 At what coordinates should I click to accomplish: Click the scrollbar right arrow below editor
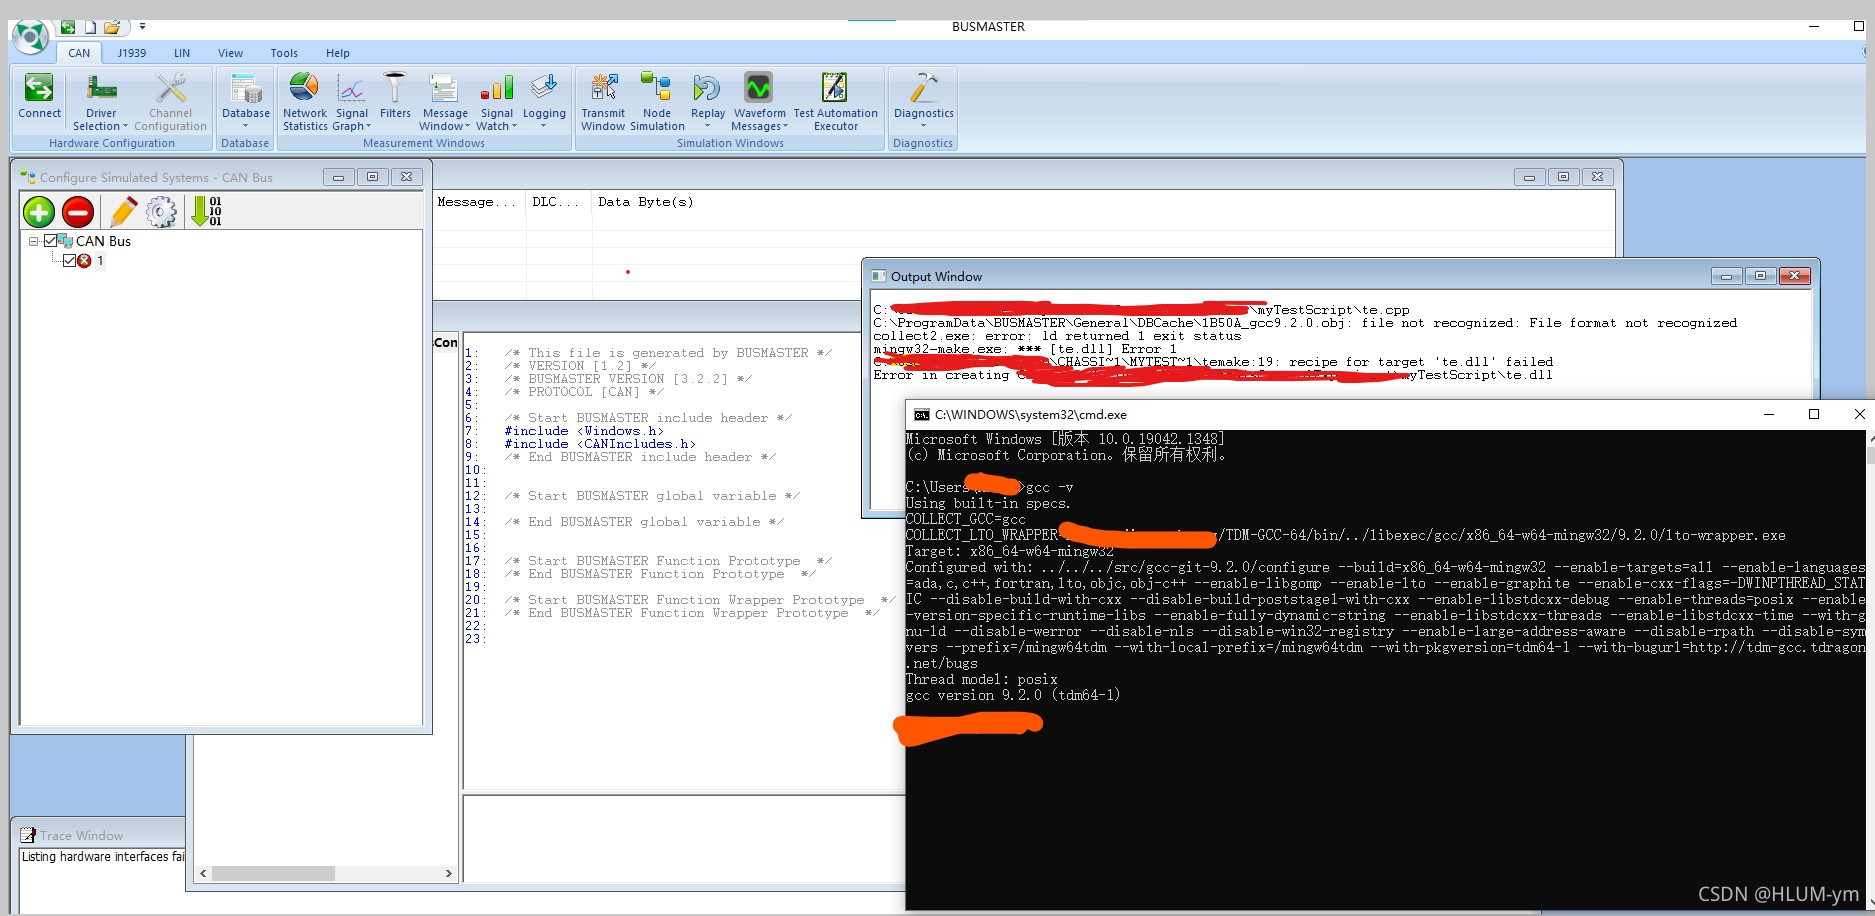(x=448, y=873)
